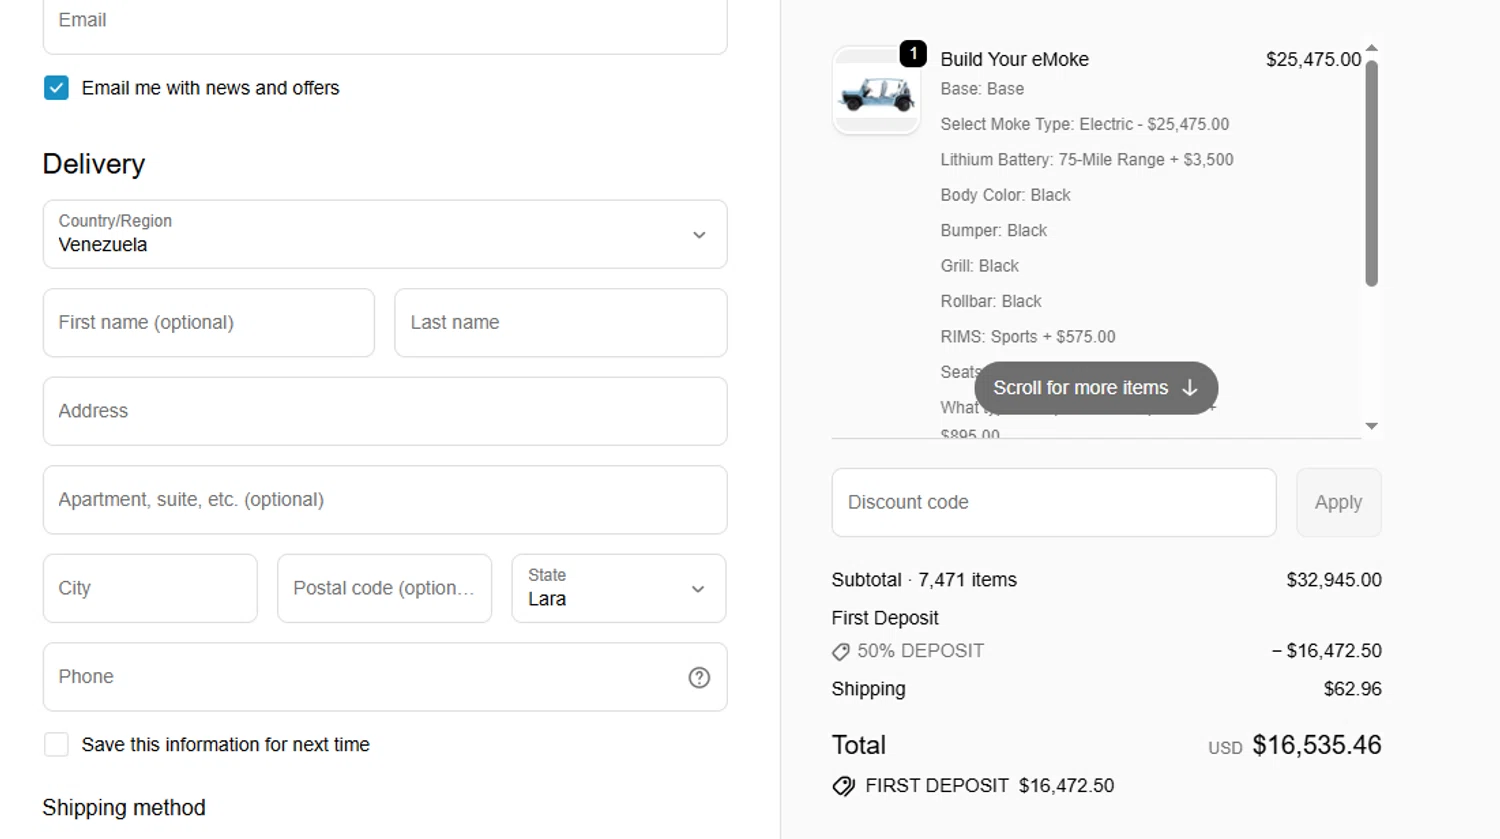Click the Body Color: Black line
The image size is (1500, 839).
coord(1005,195)
